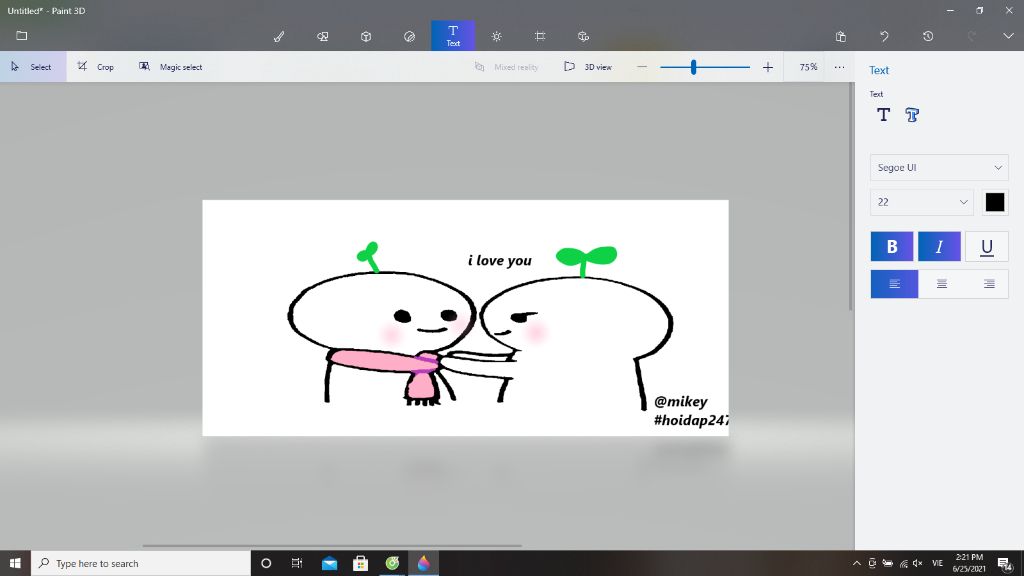Click the Redo arrow

tap(972, 37)
